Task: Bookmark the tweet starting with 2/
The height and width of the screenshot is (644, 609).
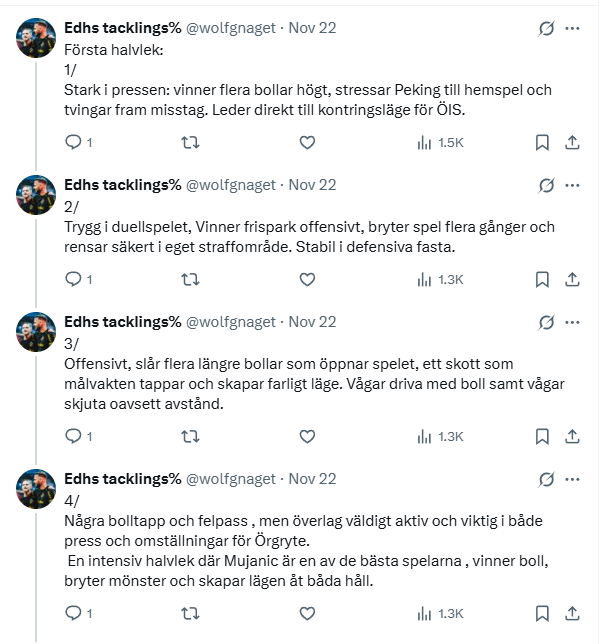Action: click(x=542, y=280)
